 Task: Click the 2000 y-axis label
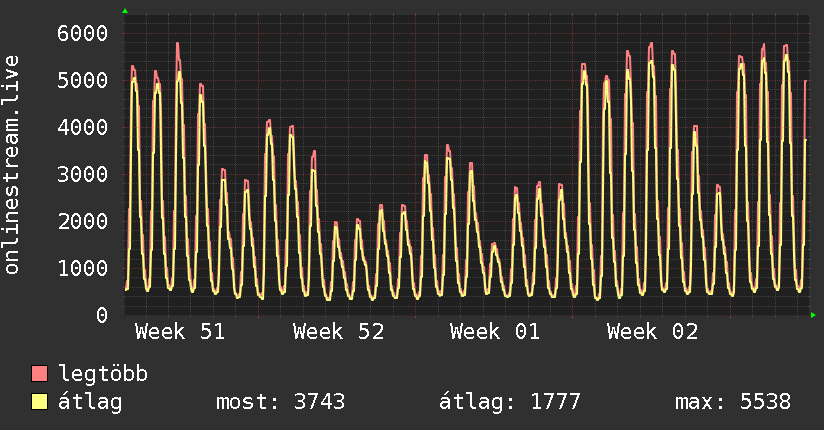[83, 221]
